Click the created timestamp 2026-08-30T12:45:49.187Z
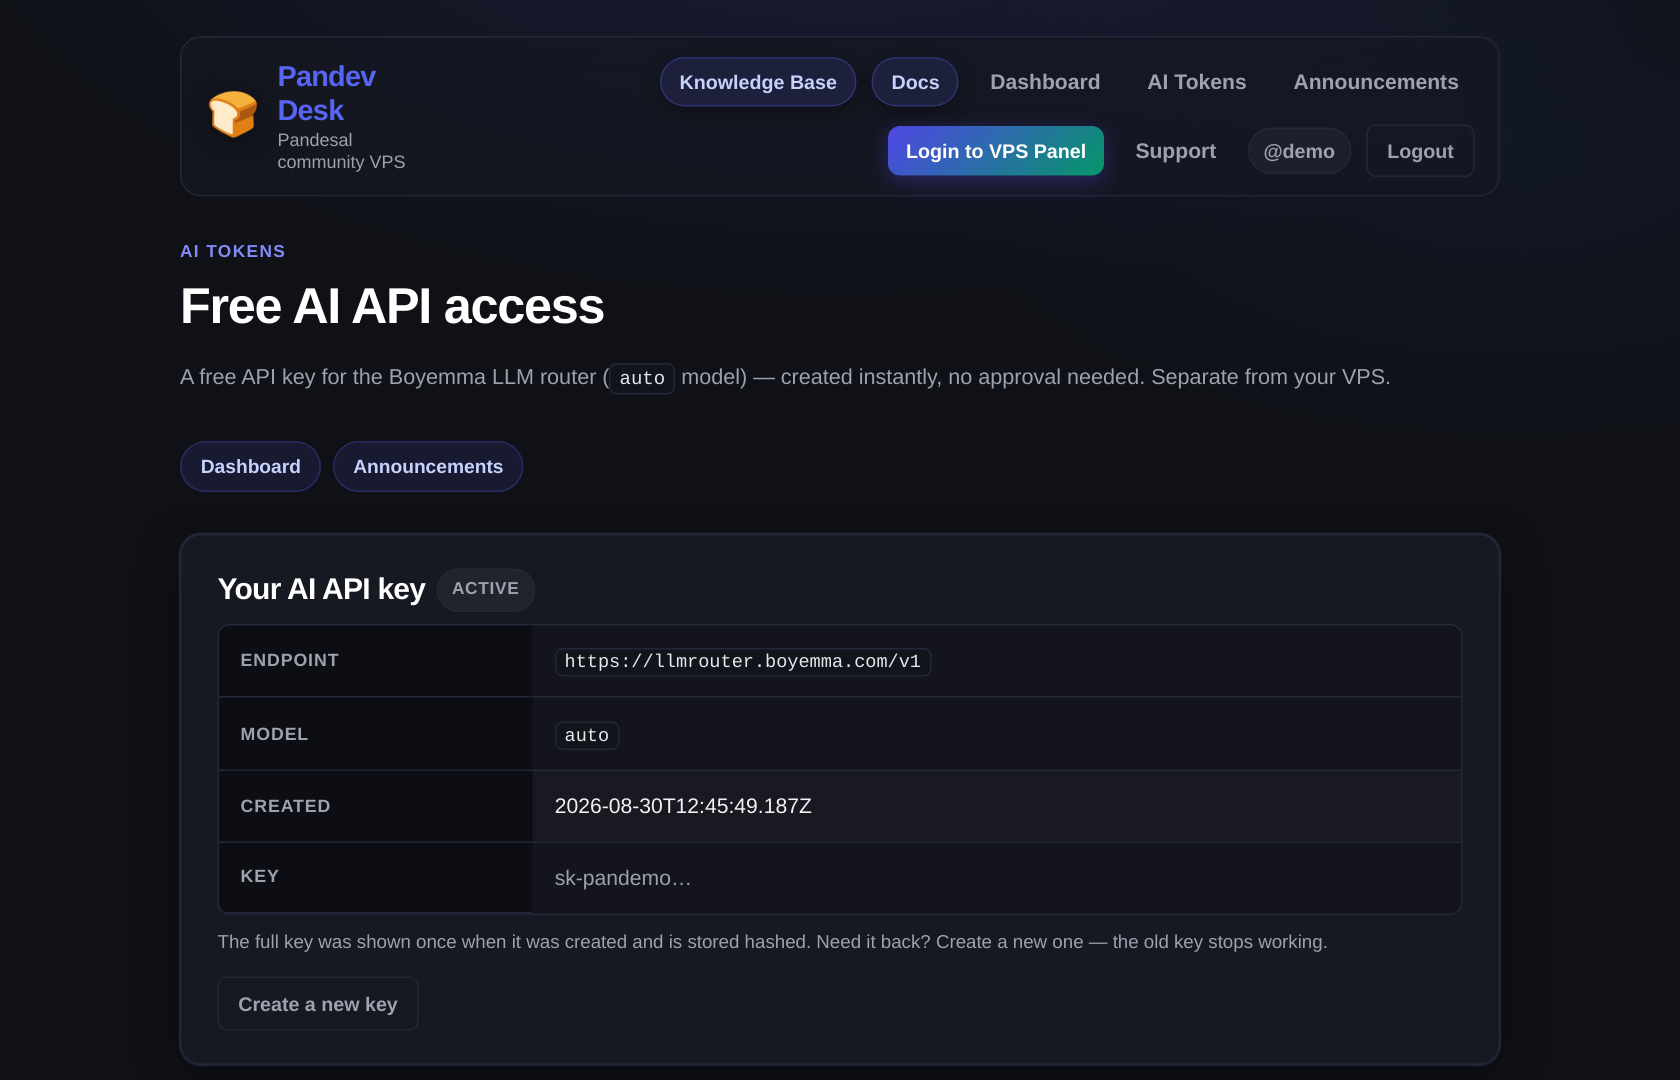Image resolution: width=1680 pixels, height=1080 pixels. click(683, 806)
